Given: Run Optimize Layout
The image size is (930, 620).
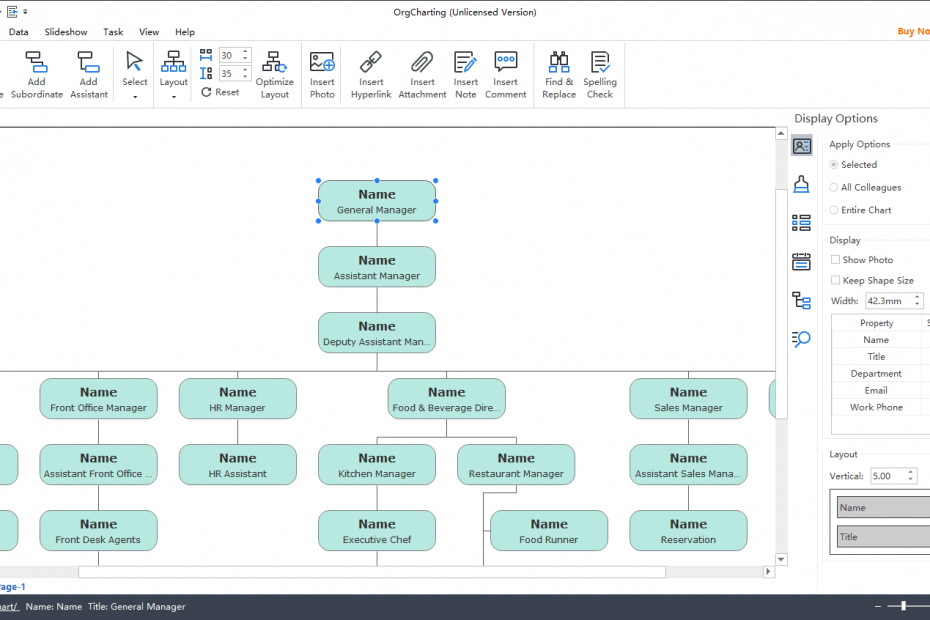Looking at the screenshot, I should coord(275,75).
